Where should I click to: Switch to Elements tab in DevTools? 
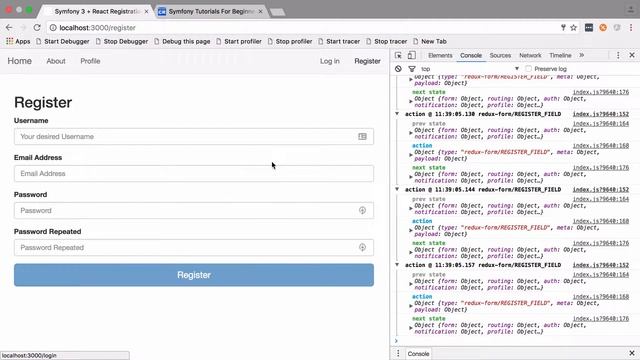[440, 55]
